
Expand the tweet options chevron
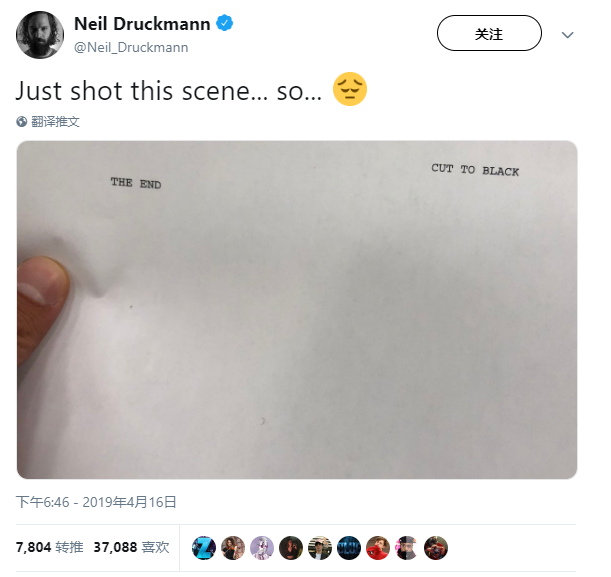pos(567,35)
